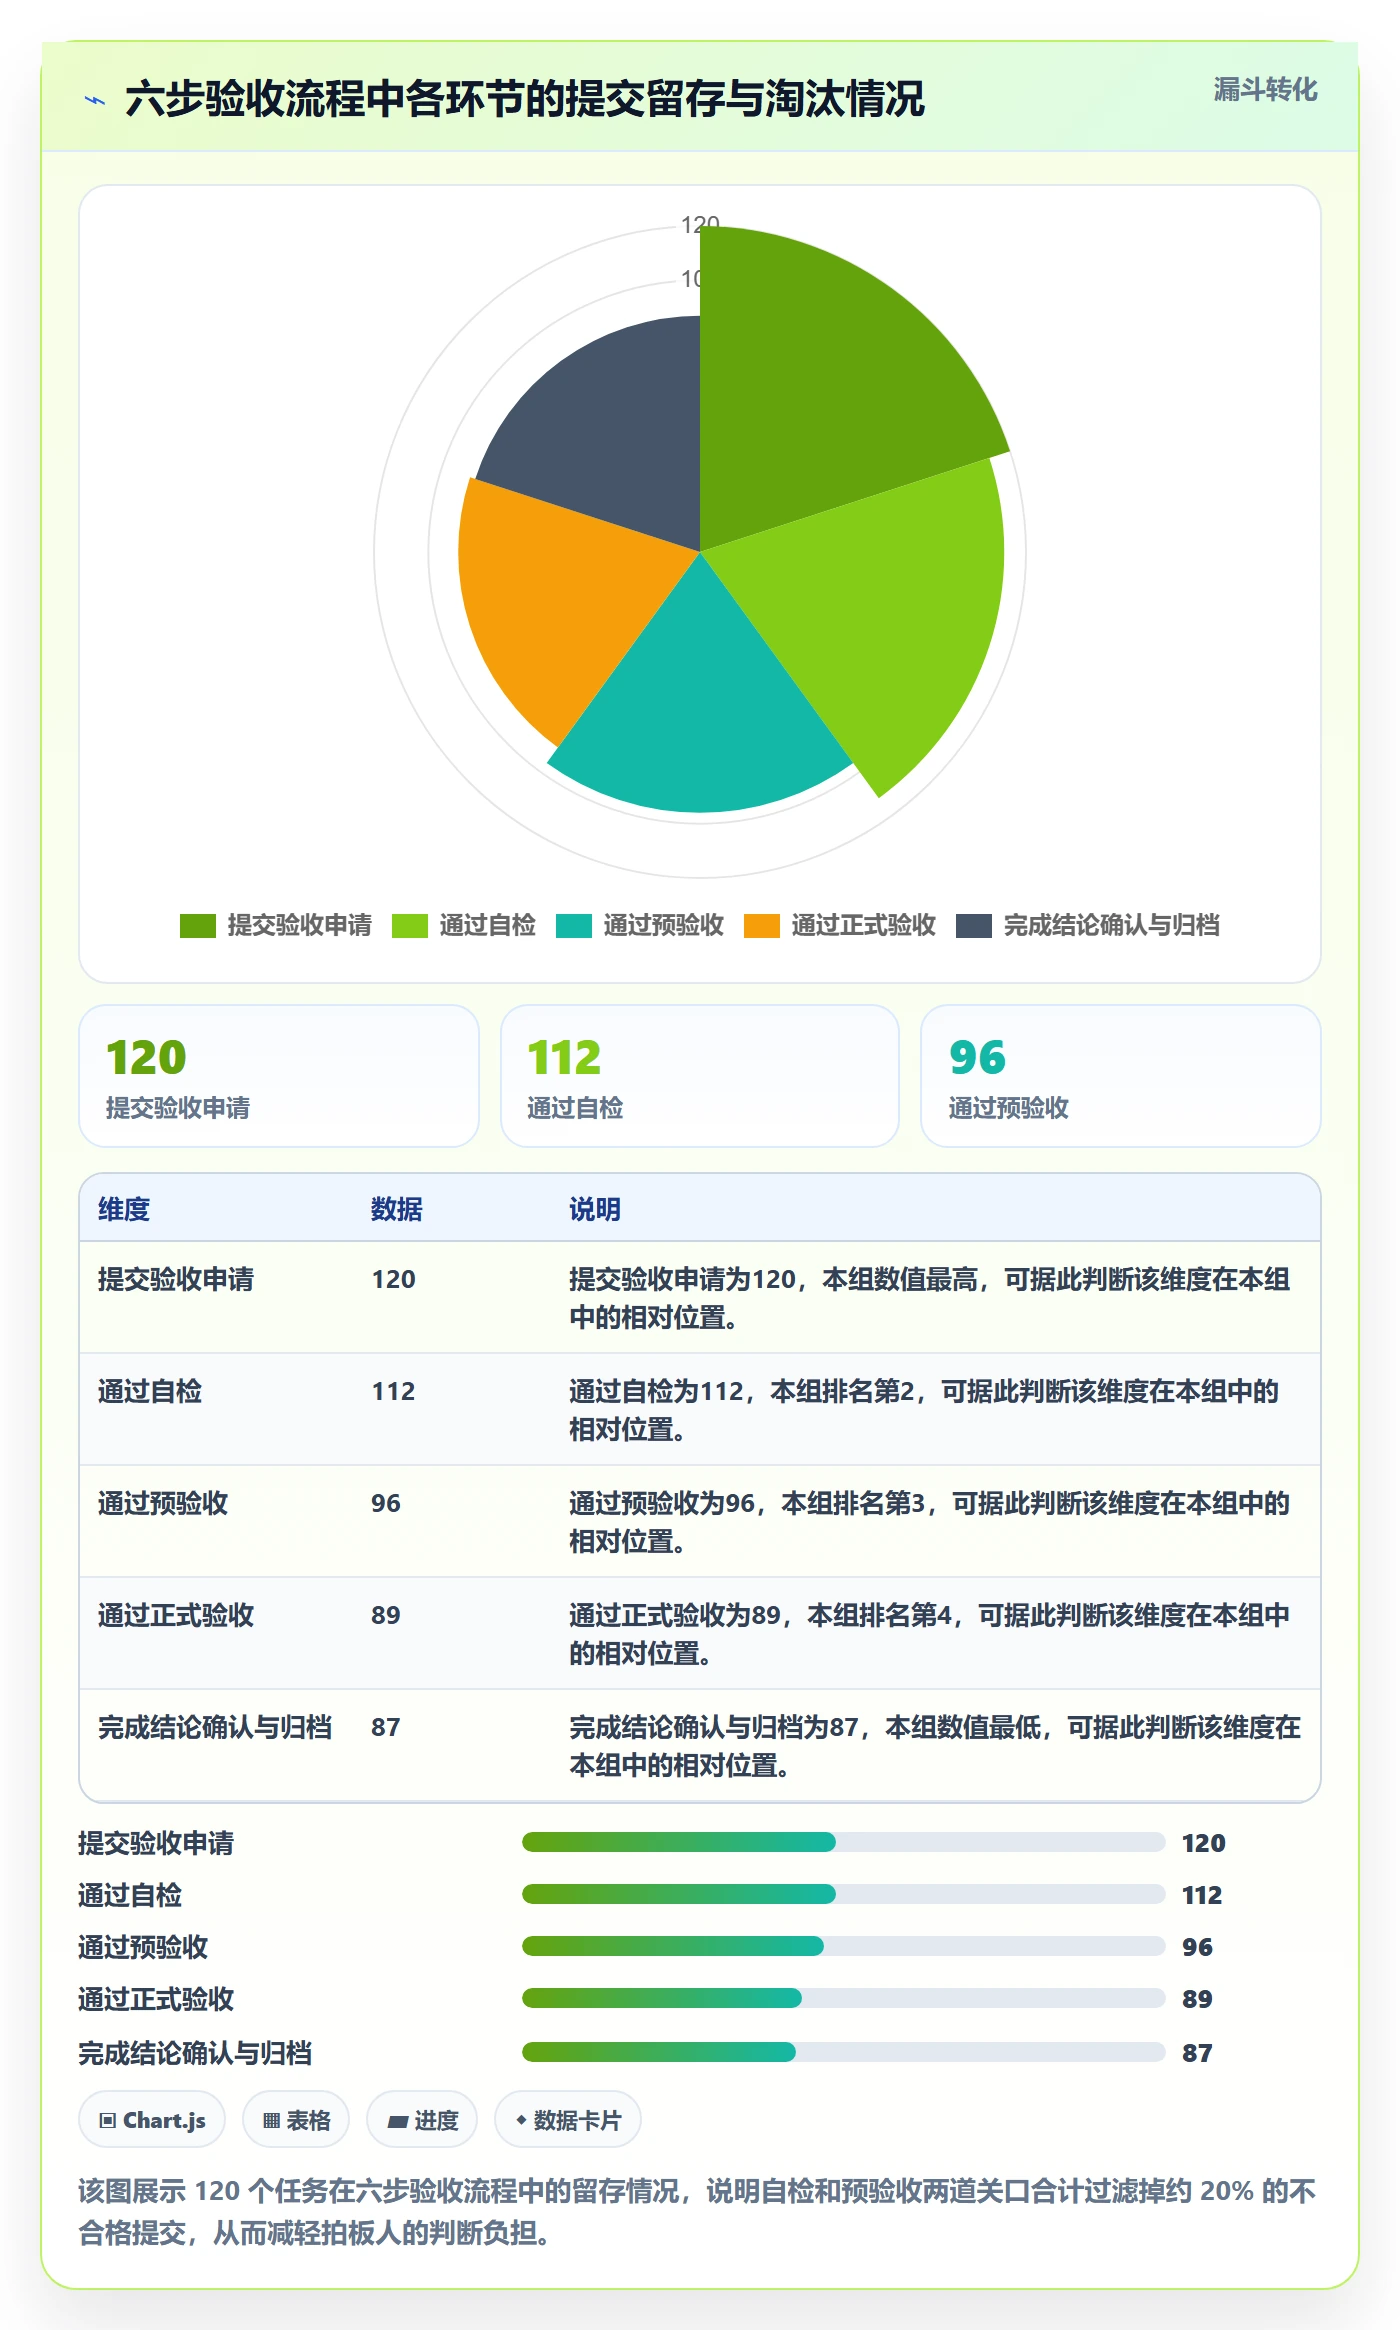Click the orange legend color box
This screenshot has height=2330, width=1400.
[761, 926]
